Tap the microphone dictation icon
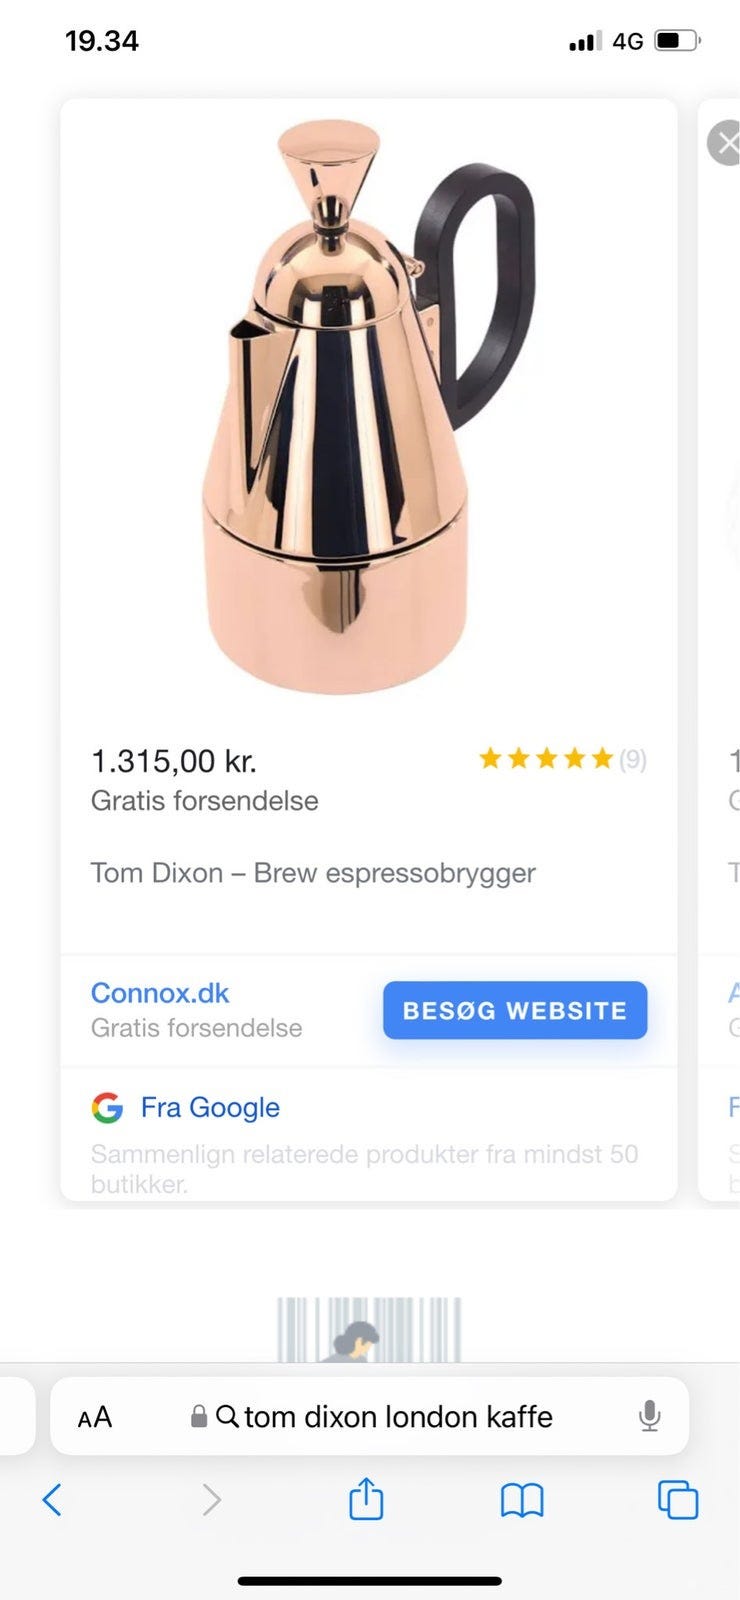 coord(649,1416)
